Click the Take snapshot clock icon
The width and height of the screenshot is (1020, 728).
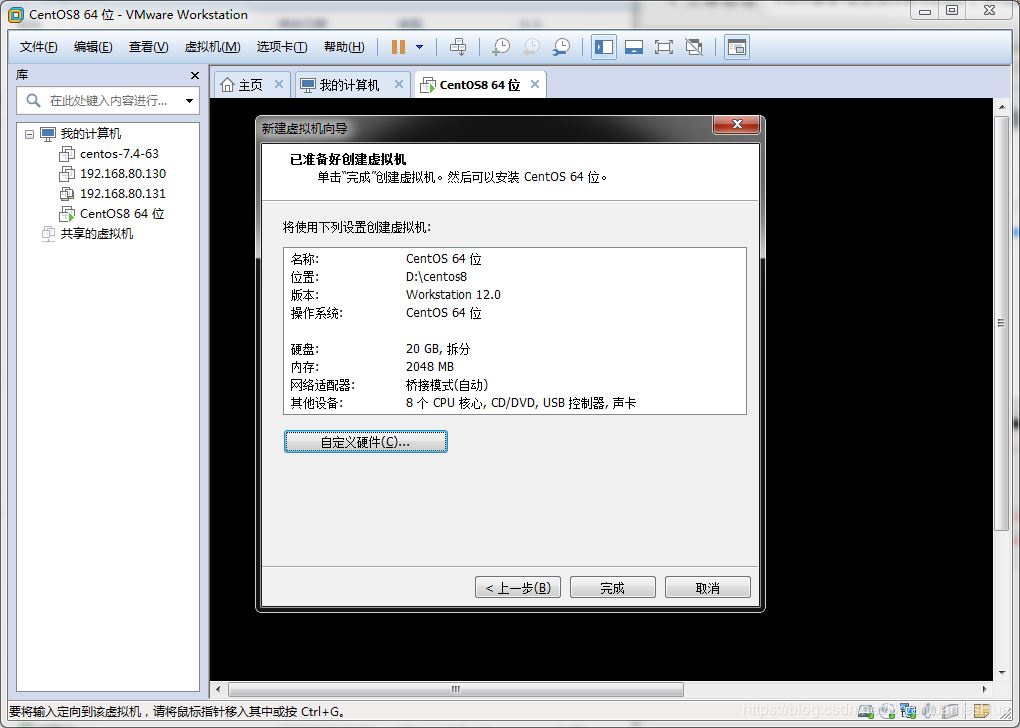pos(500,47)
